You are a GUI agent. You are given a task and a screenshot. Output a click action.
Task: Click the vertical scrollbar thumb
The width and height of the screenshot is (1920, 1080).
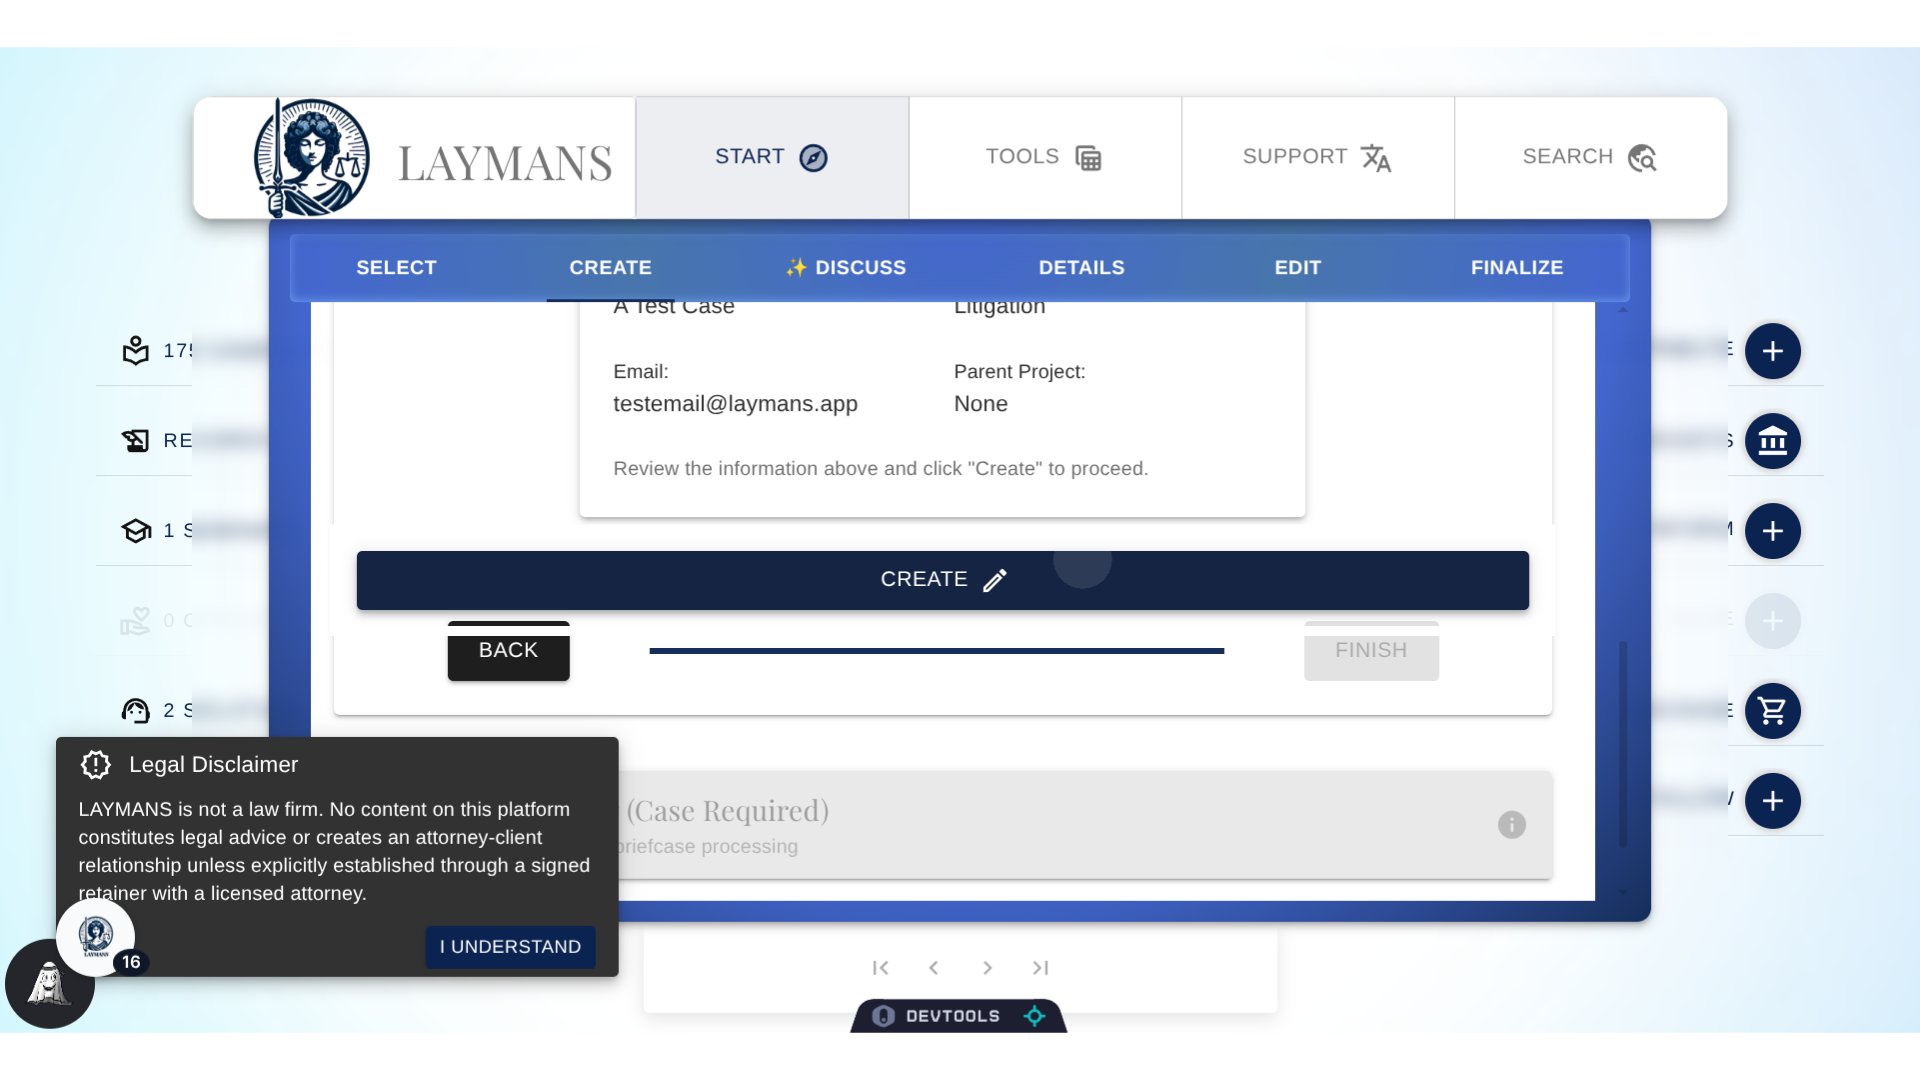[1622, 740]
